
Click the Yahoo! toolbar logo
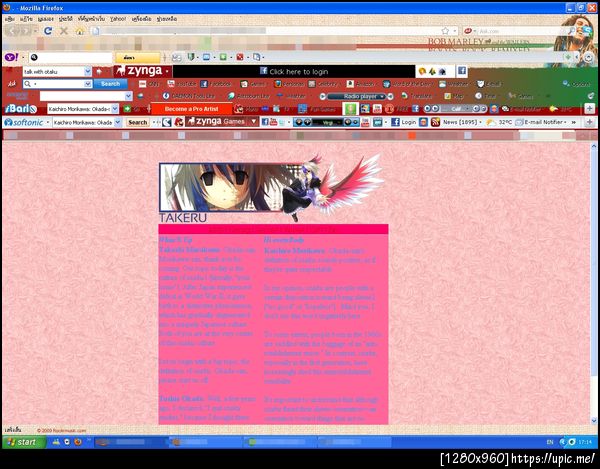[x=11, y=57]
